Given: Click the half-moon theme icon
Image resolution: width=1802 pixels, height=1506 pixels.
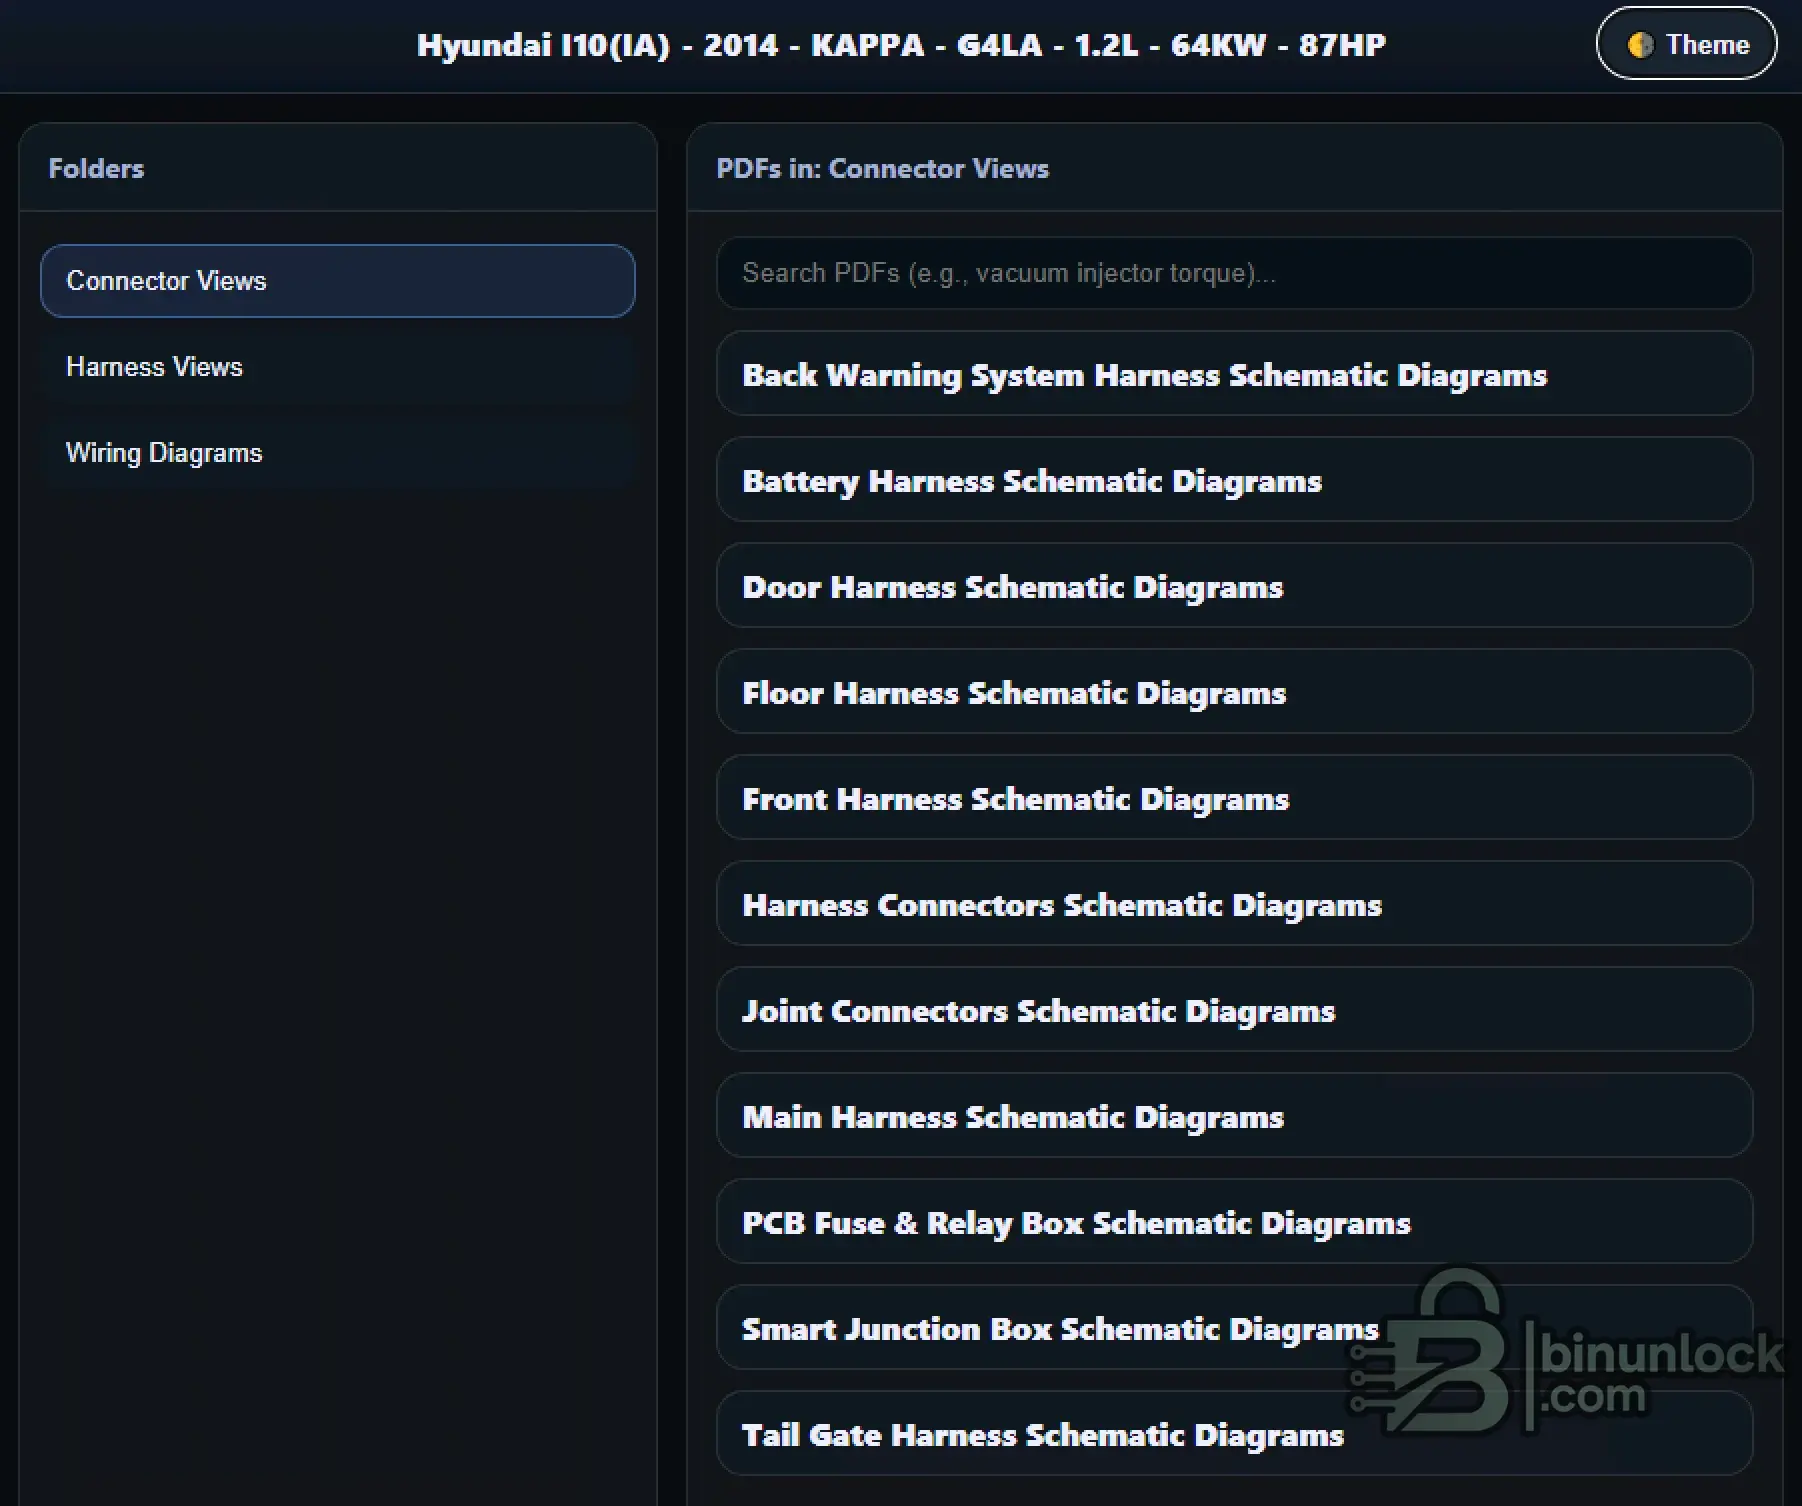Looking at the screenshot, I should coord(1640,45).
